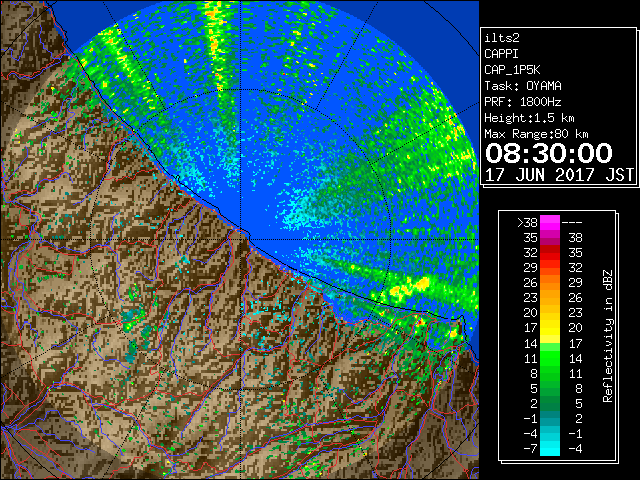This screenshot has width=640, height=480.
Task: Click the 08:30:00 timestamp text
Action: (549, 153)
